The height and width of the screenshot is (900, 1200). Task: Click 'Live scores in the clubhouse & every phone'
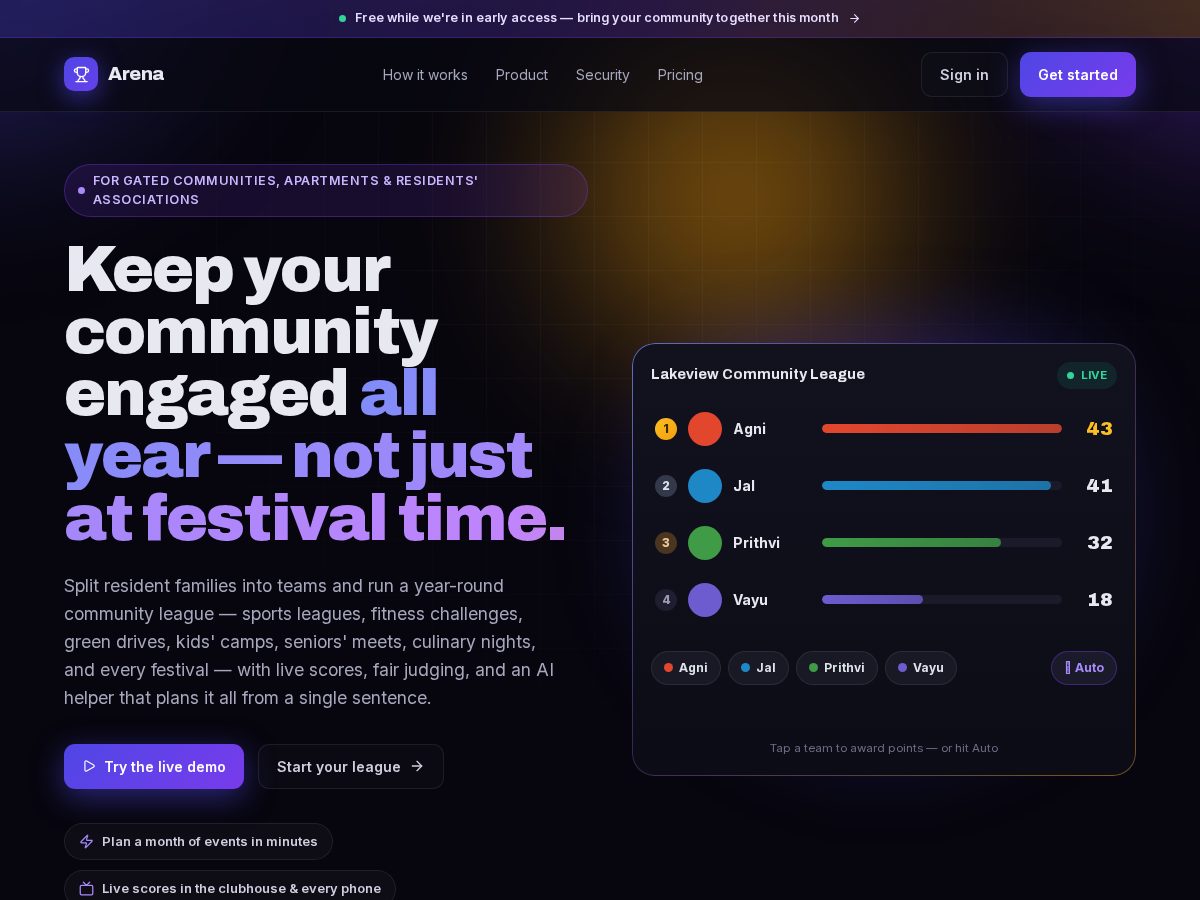coord(241,889)
